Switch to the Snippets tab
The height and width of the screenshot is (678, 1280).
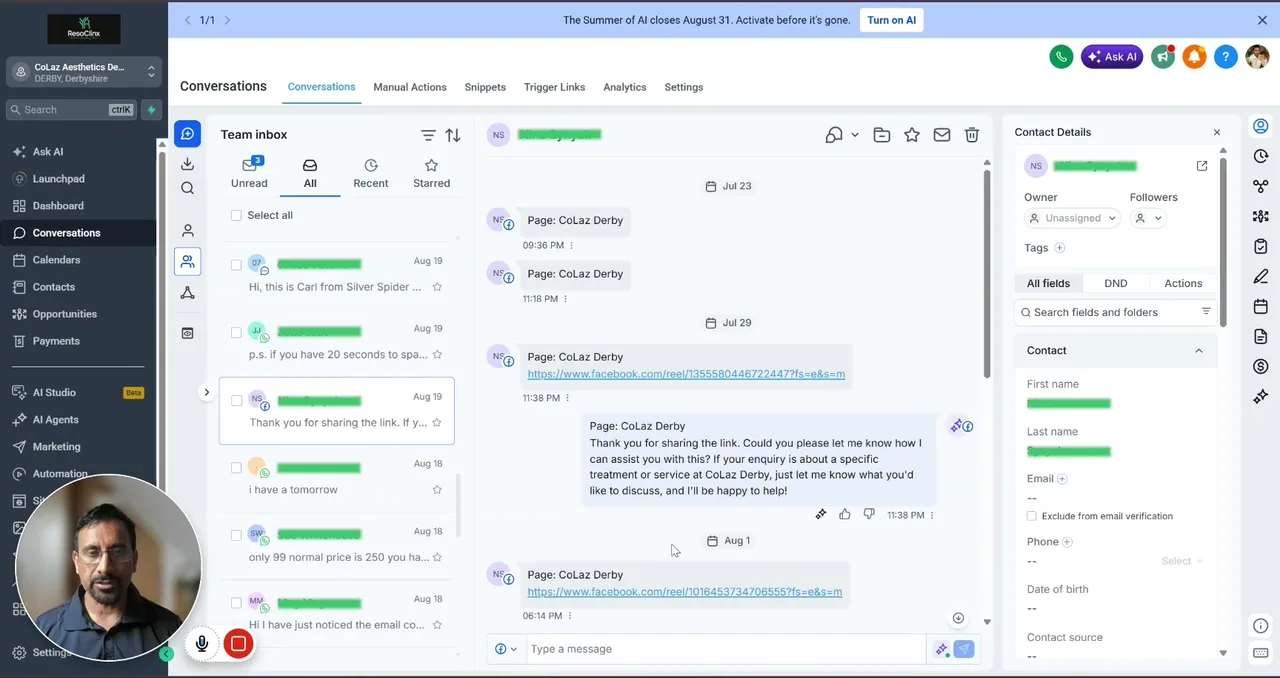tap(485, 87)
